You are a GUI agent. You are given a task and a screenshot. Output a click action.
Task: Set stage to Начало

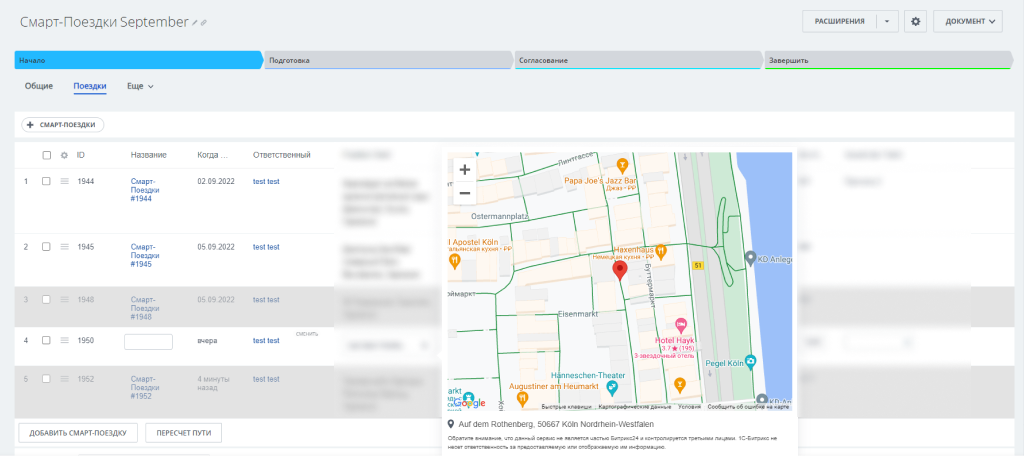138,60
